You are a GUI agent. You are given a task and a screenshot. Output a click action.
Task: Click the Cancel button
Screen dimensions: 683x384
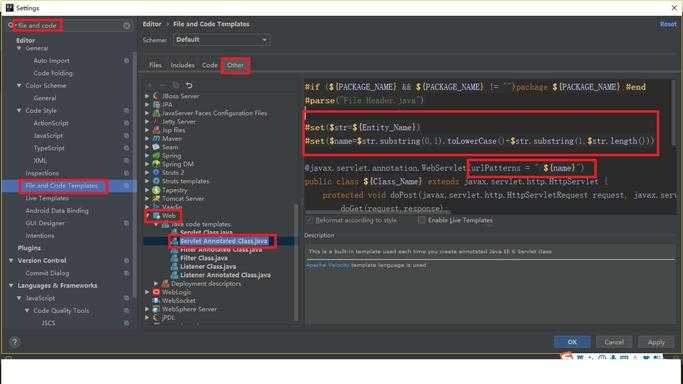(x=614, y=342)
